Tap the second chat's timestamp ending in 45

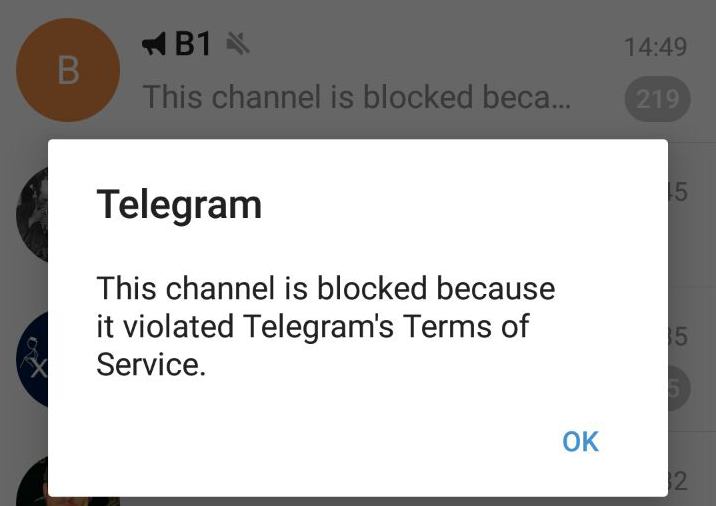(678, 191)
